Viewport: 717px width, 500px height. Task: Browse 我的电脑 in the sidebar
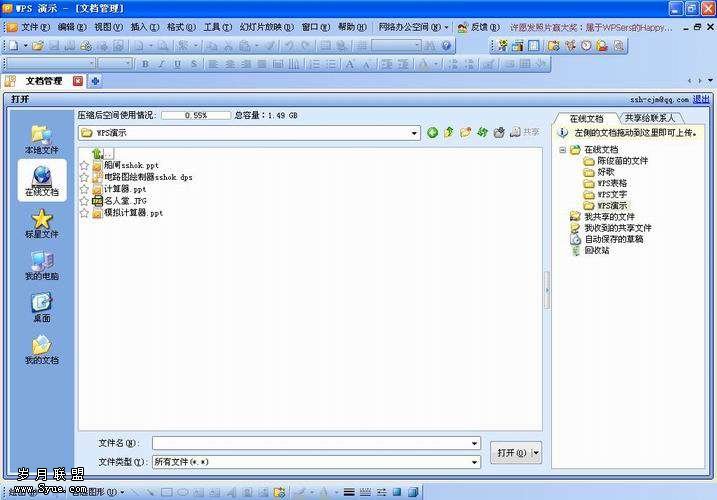[42, 265]
